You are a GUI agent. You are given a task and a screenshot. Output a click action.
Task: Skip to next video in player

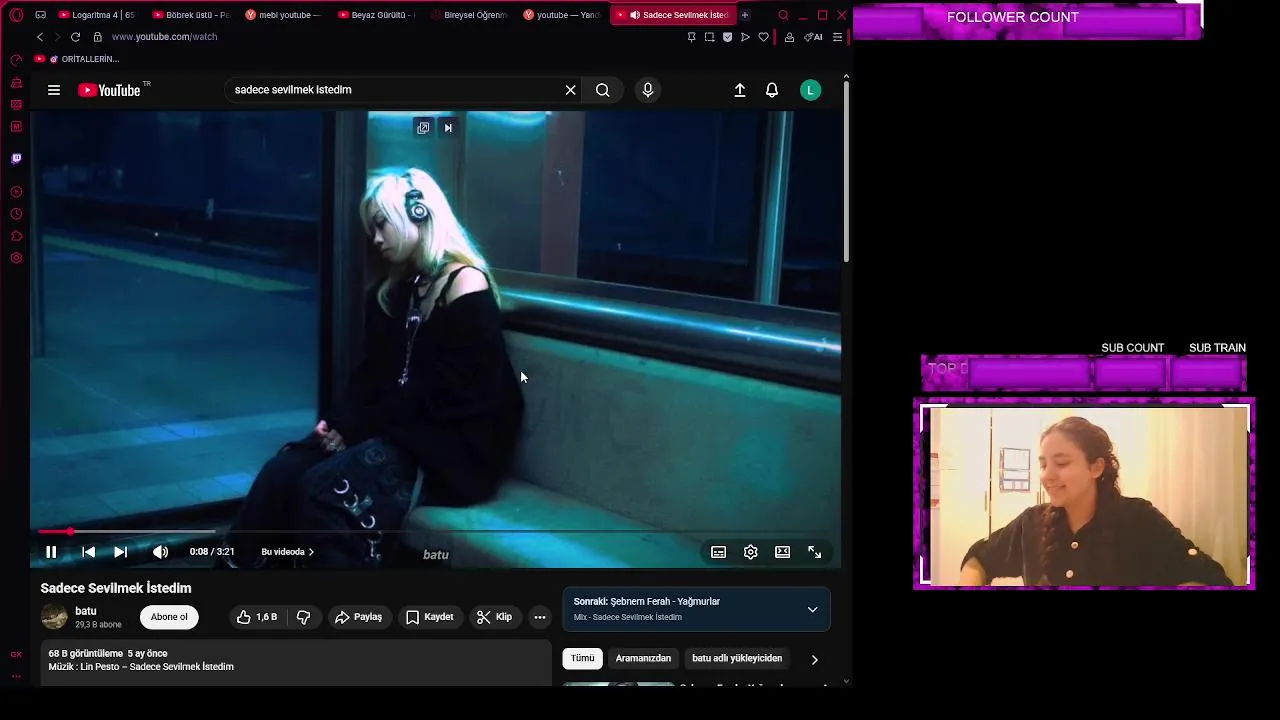(120, 552)
